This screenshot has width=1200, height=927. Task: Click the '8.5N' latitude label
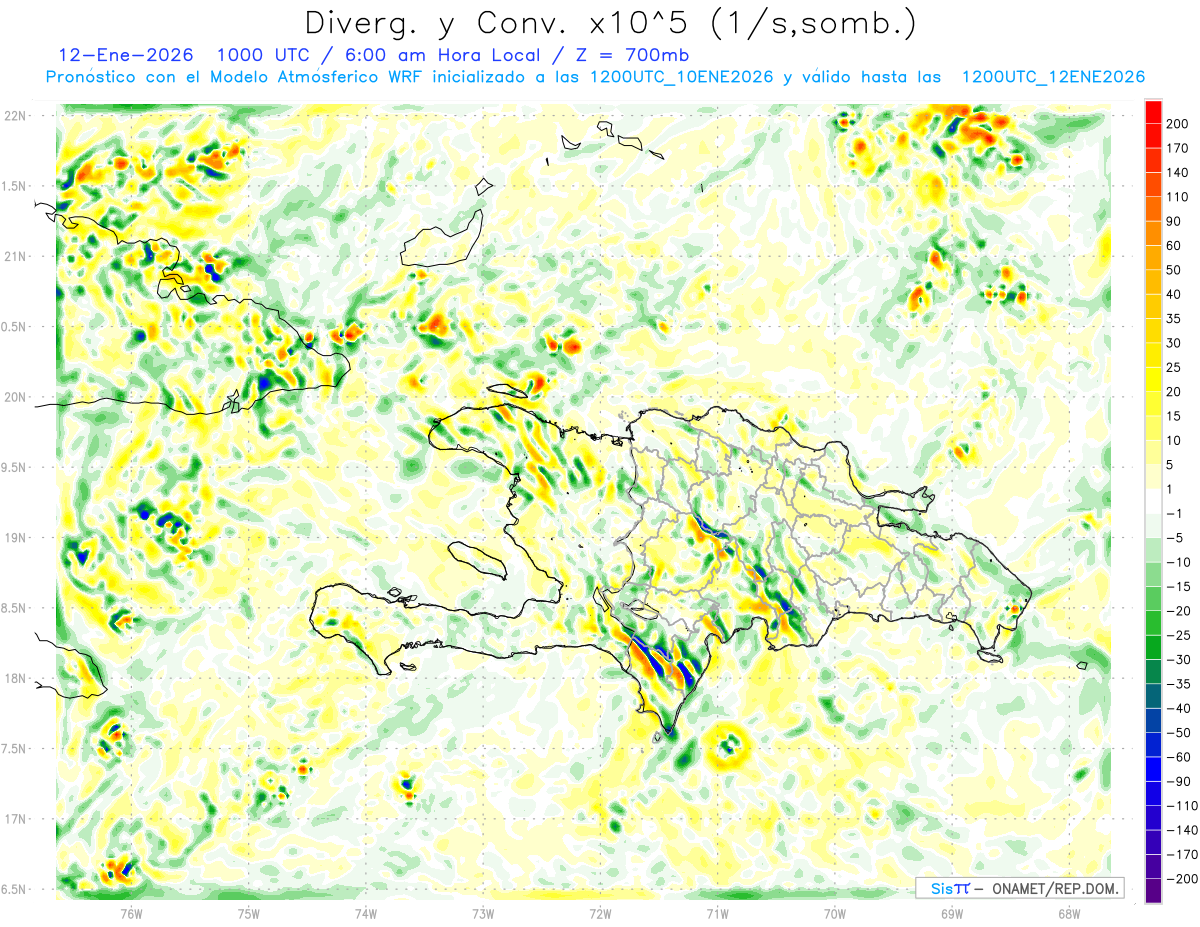(15, 608)
